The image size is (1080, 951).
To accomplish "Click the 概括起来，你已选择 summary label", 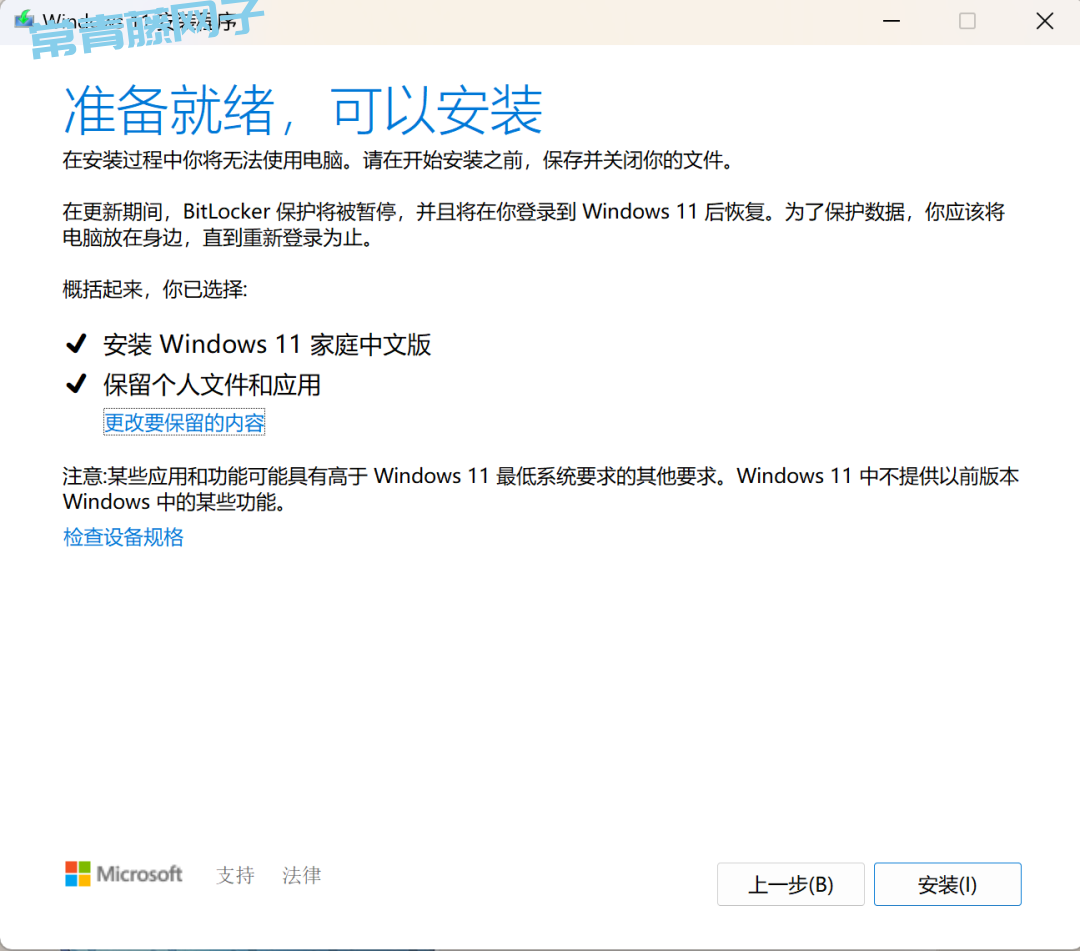I will [155, 290].
